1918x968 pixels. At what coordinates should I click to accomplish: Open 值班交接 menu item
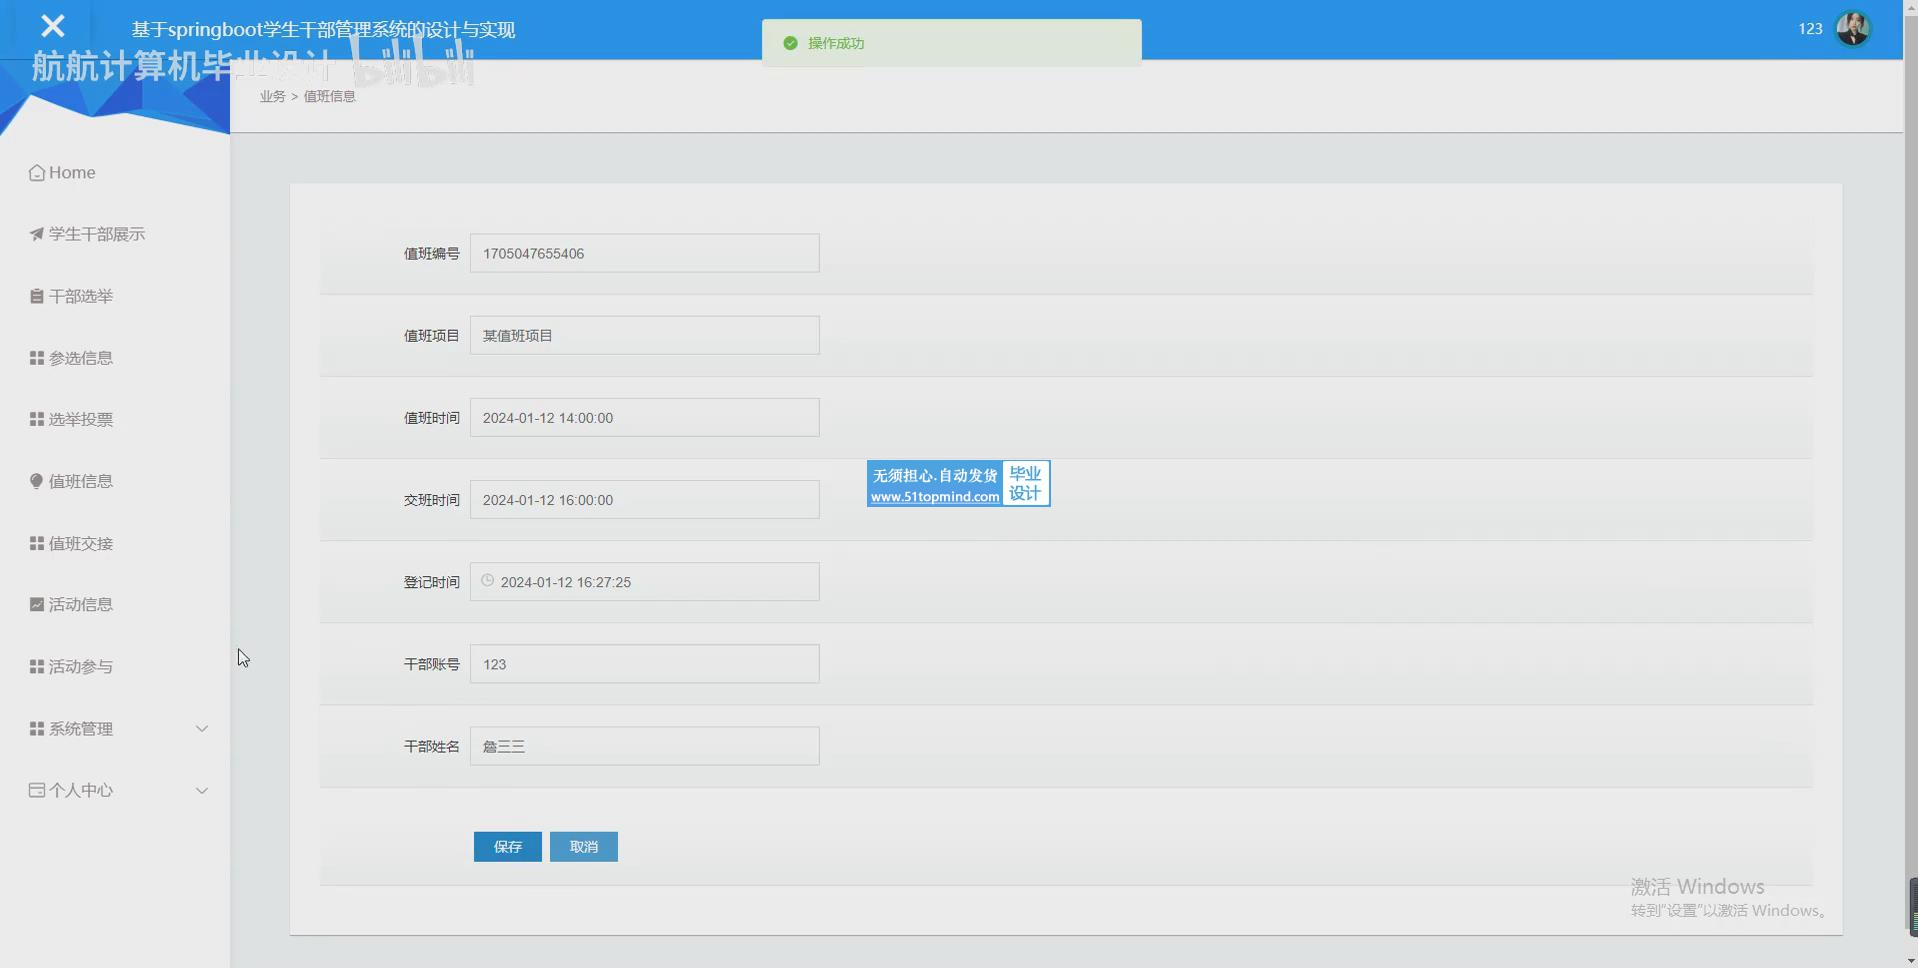81,543
